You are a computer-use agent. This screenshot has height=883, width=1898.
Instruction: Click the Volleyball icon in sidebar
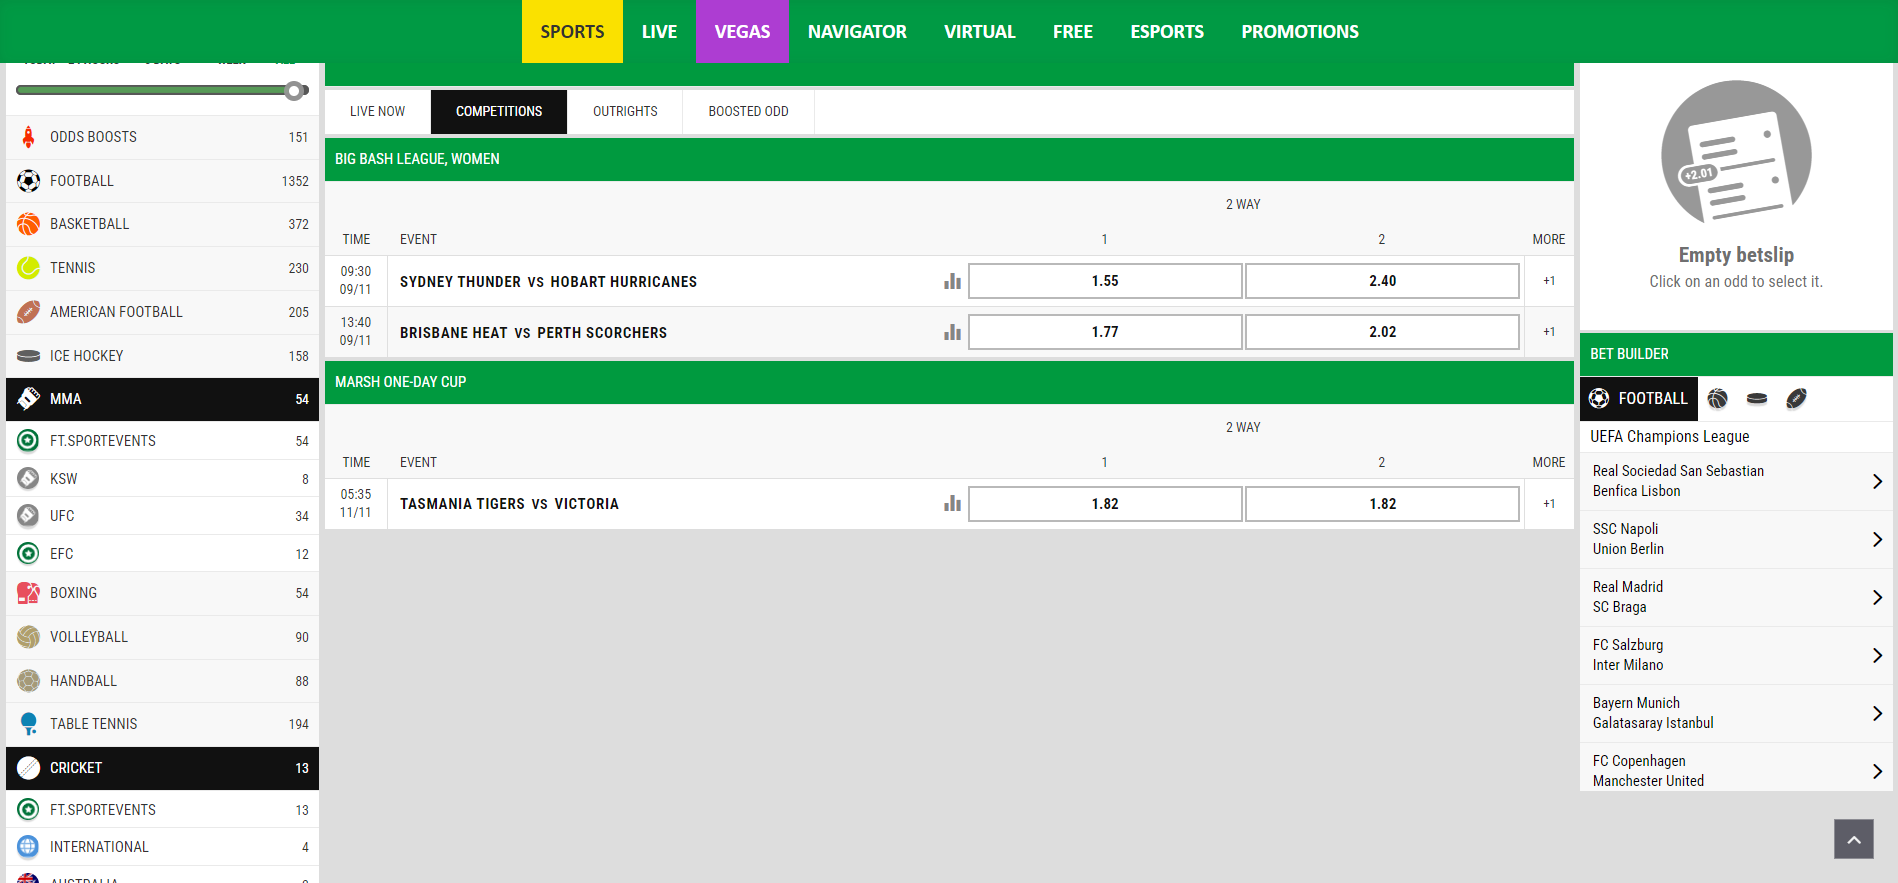28,637
